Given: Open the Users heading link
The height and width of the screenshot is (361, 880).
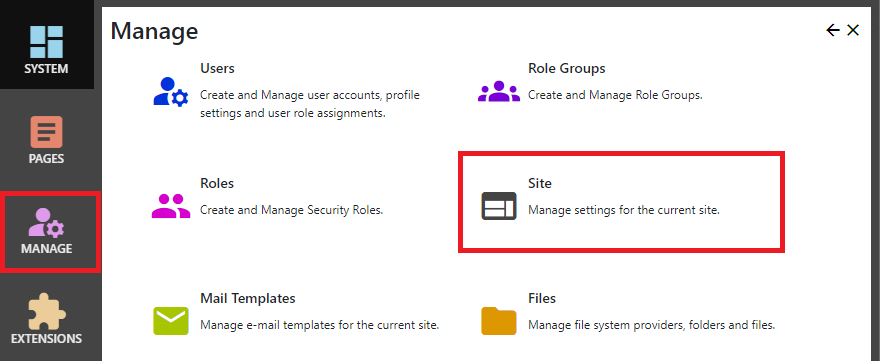Looking at the screenshot, I should (217, 68).
